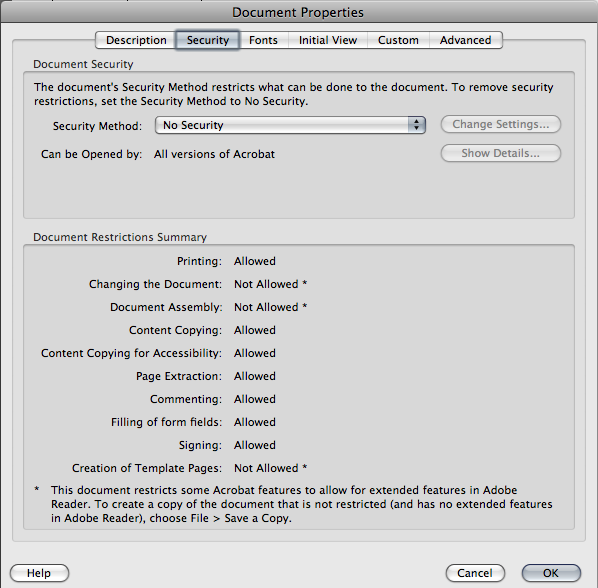Click the 'Signing:' label

[200, 445]
